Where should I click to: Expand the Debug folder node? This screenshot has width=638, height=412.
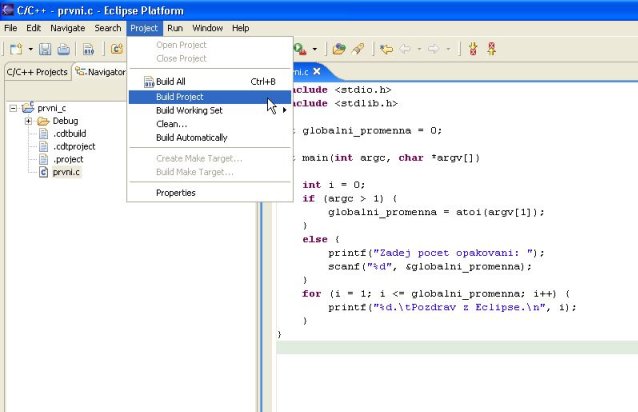coord(28,121)
